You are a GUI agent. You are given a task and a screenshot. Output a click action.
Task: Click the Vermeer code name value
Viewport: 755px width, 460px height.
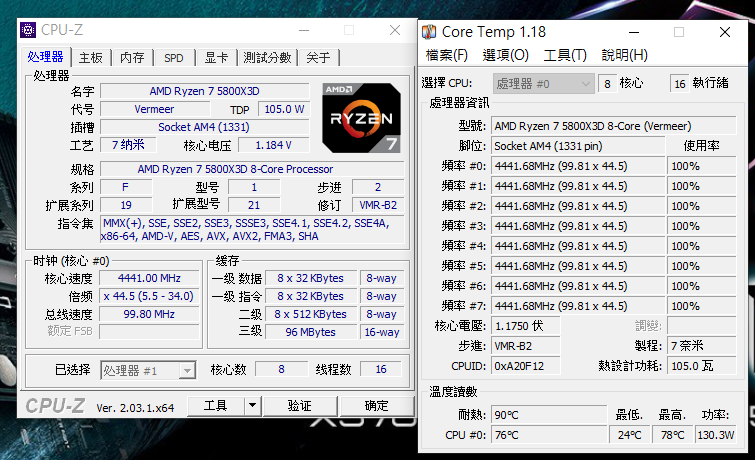(154, 109)
